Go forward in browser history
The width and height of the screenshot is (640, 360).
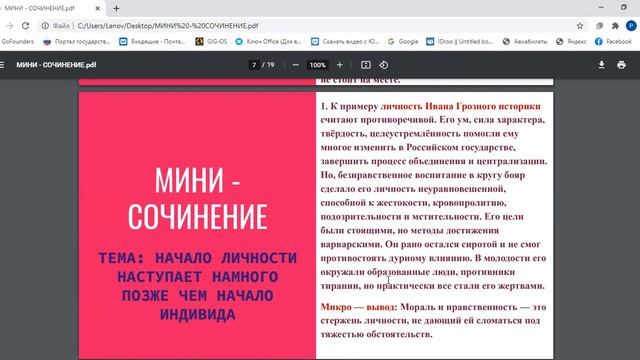[9, 26]
